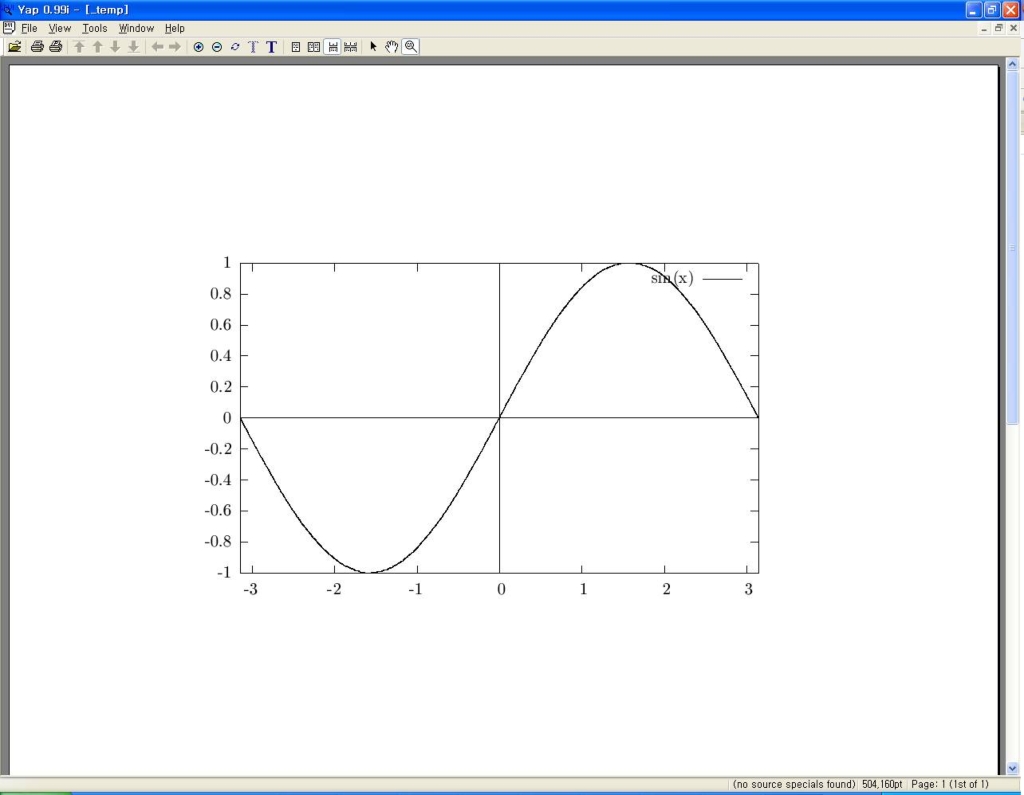Click the first printer icon in toolbar
The height and width of the screenshot is (795, 1024).
click(37, 46)
